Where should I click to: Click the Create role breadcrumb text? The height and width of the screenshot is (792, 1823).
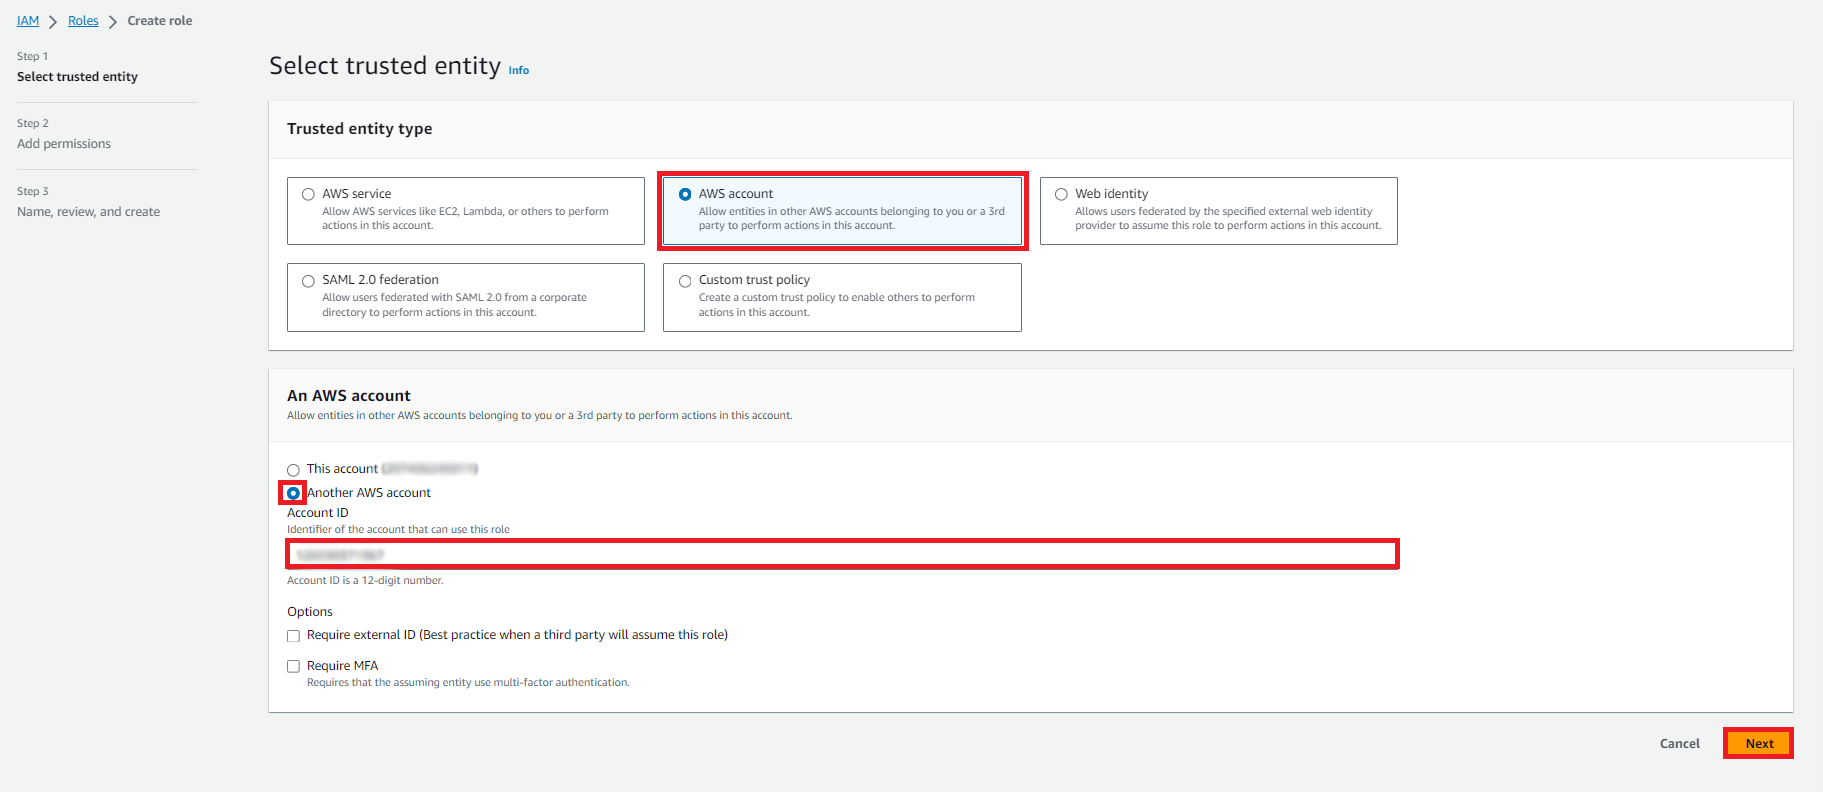pyautogui.click(x=160, y=21)
